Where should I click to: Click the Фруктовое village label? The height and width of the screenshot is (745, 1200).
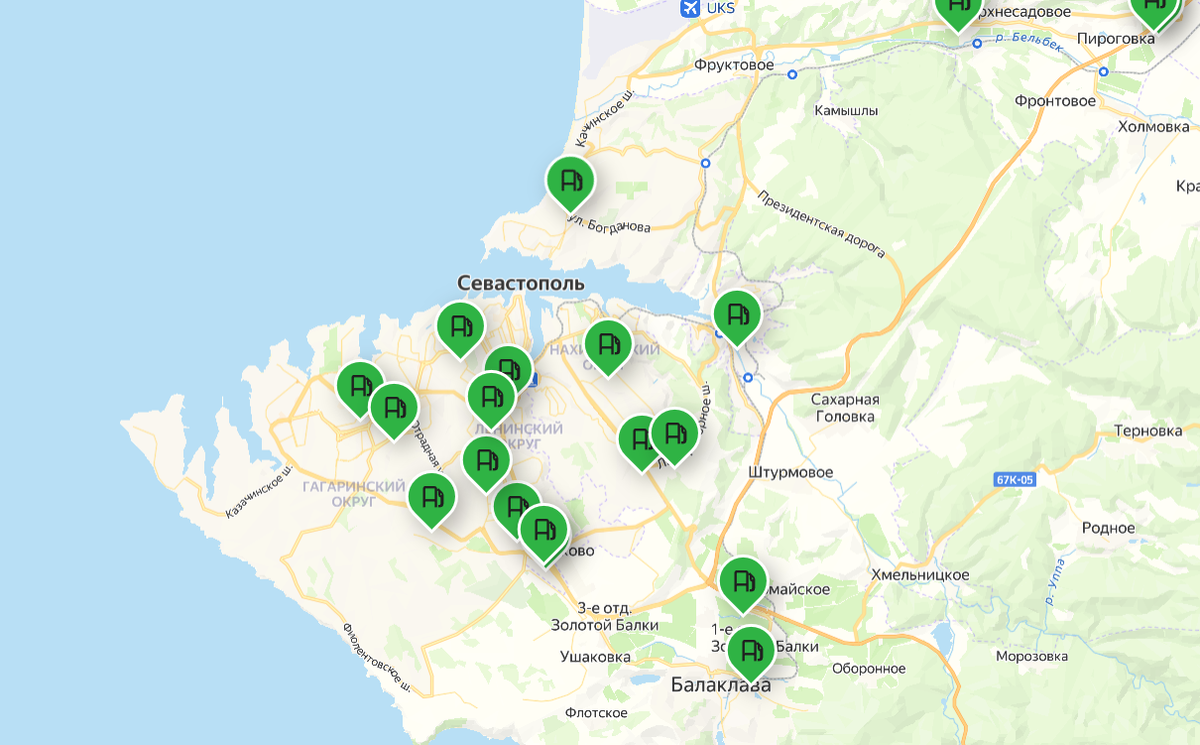point(734,65)
